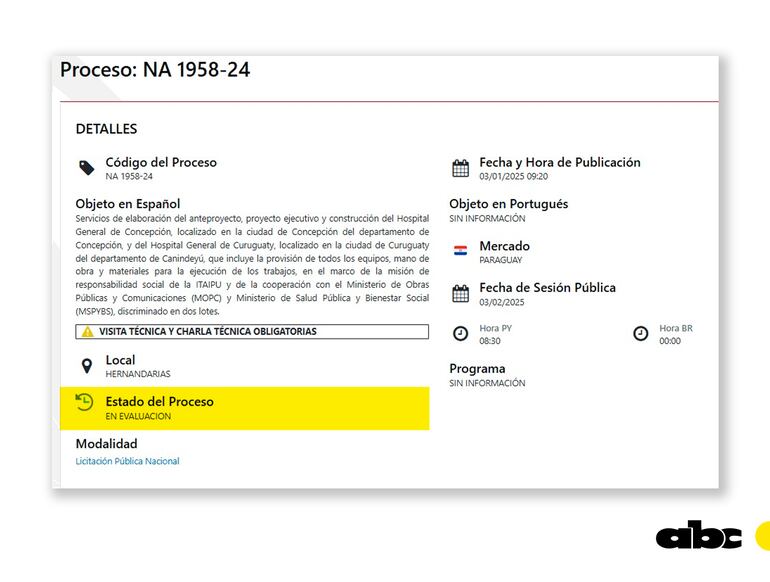Click the clock icon next to Hora PY
Screen dimensions: 770x582
point(460,334)
